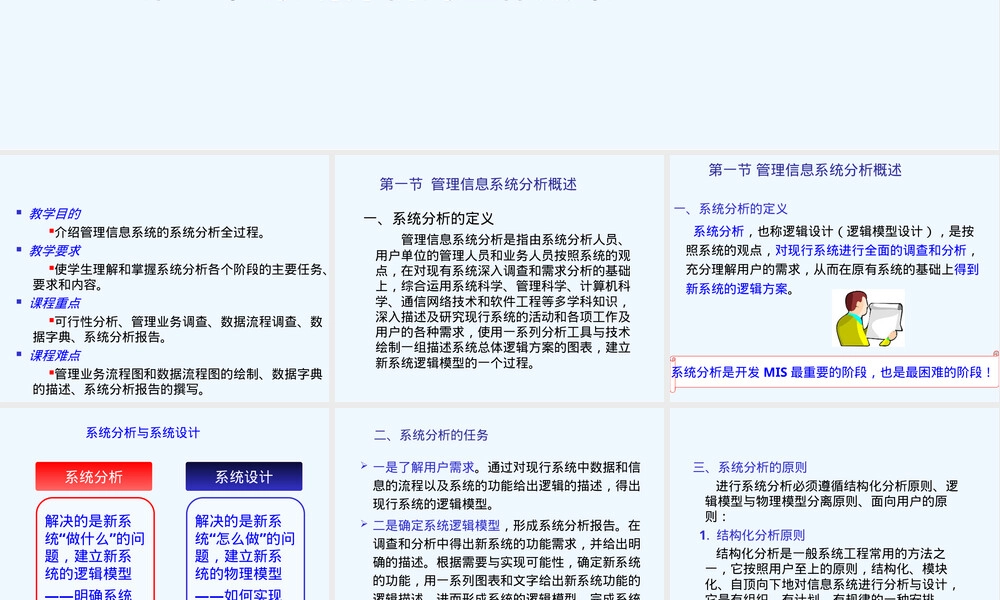The height and width of the screenshot is (600, 1000).
Task: Open the 系统分析与系统设计 slide thumbnail
Action: point(165,504)
